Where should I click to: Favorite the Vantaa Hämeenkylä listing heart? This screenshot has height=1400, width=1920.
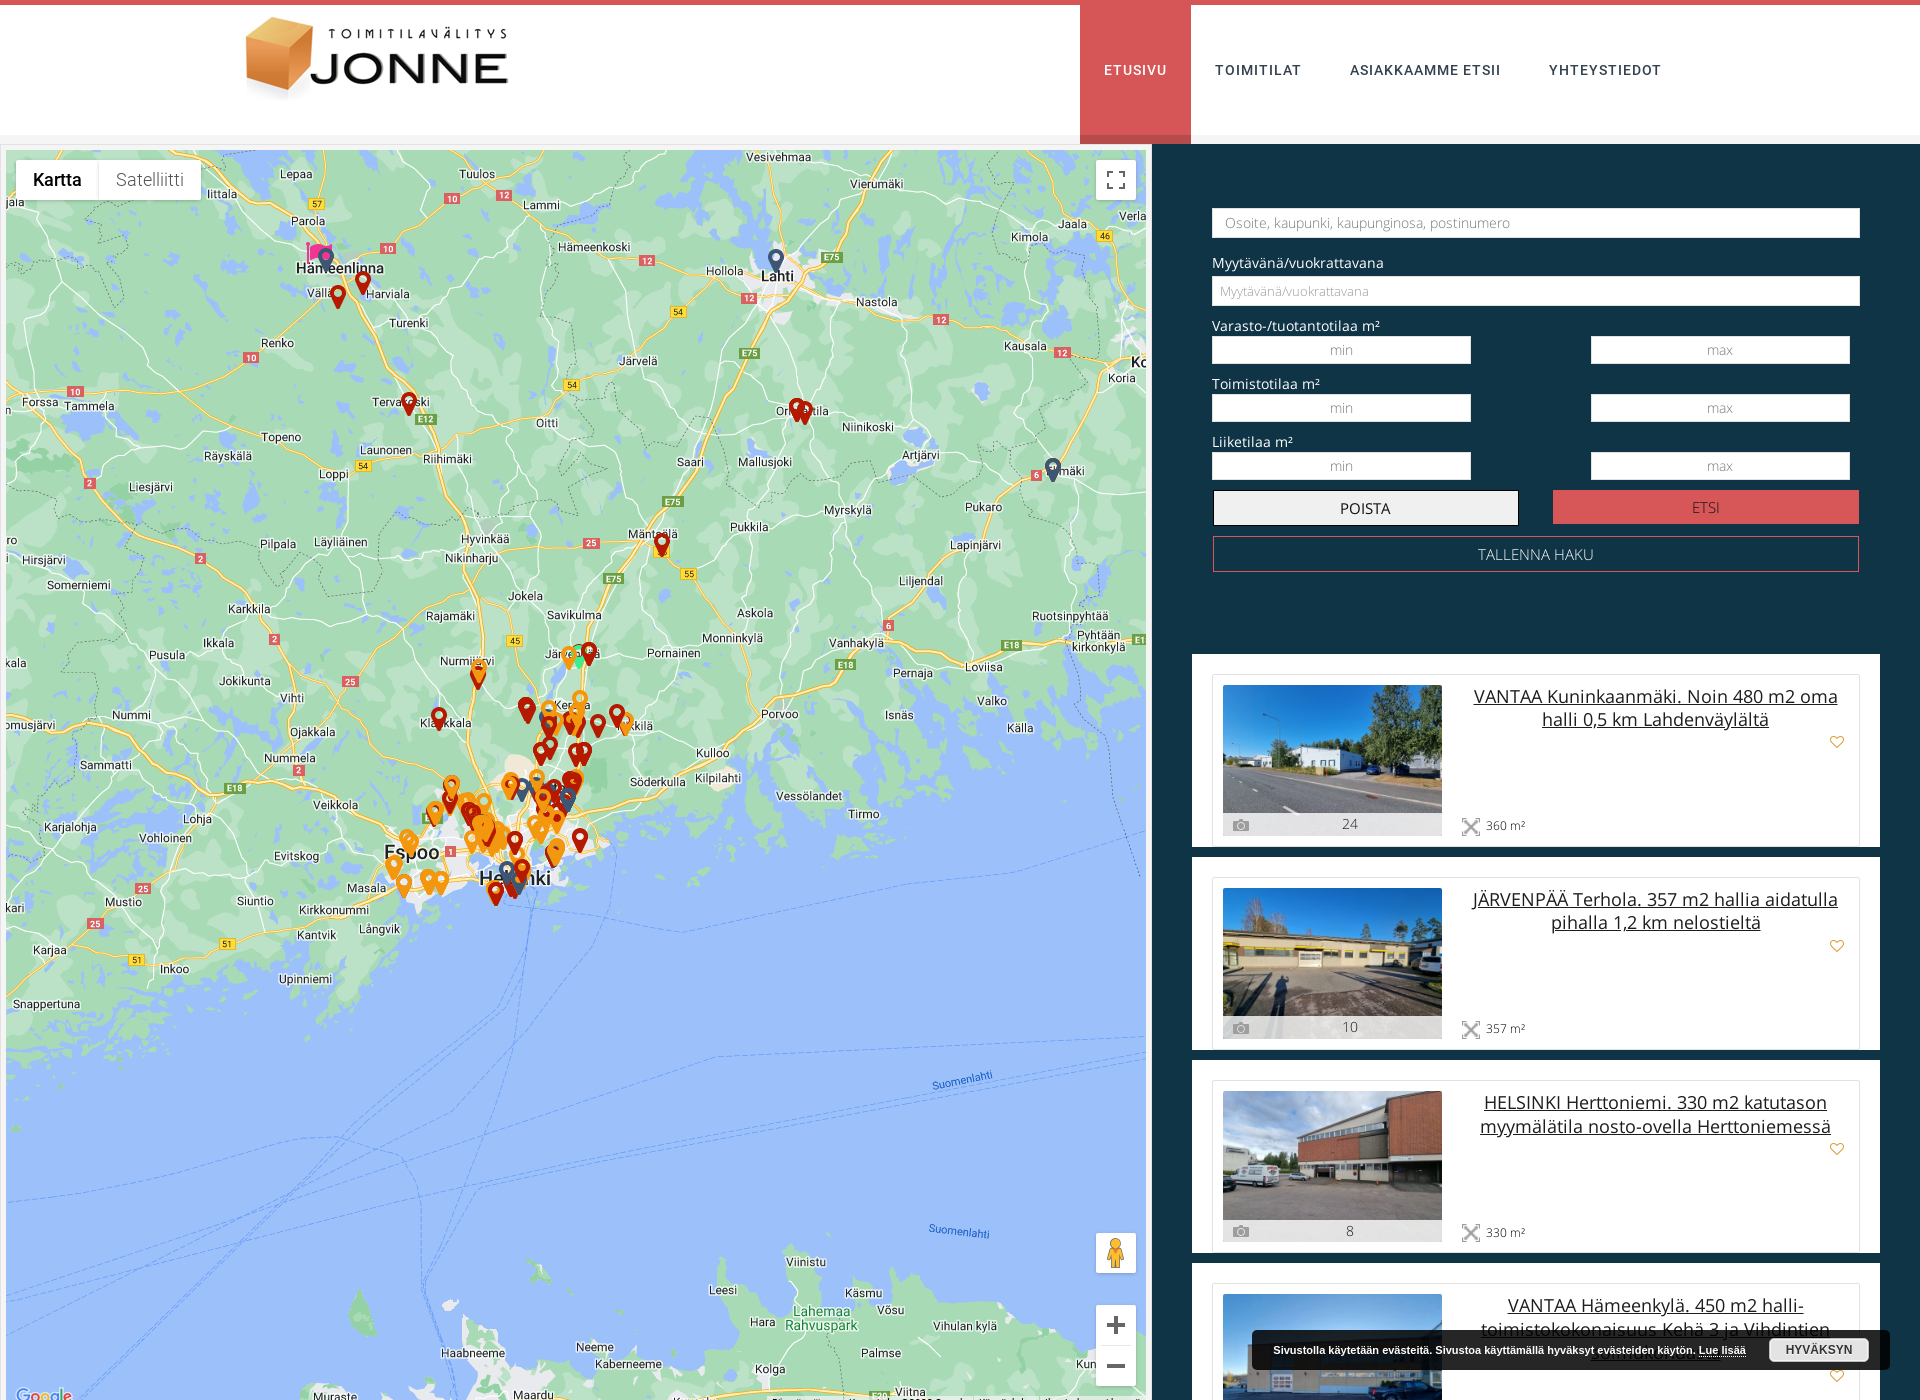[x=1837, y=1376]
